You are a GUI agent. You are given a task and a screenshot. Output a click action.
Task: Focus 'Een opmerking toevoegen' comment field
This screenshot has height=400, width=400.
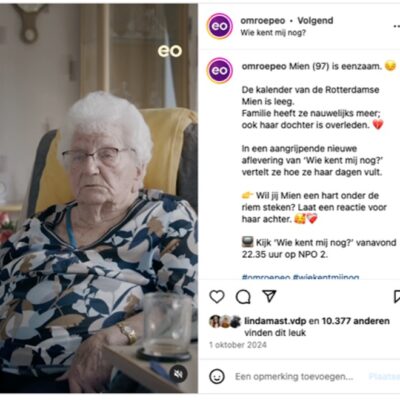(294, 377)
